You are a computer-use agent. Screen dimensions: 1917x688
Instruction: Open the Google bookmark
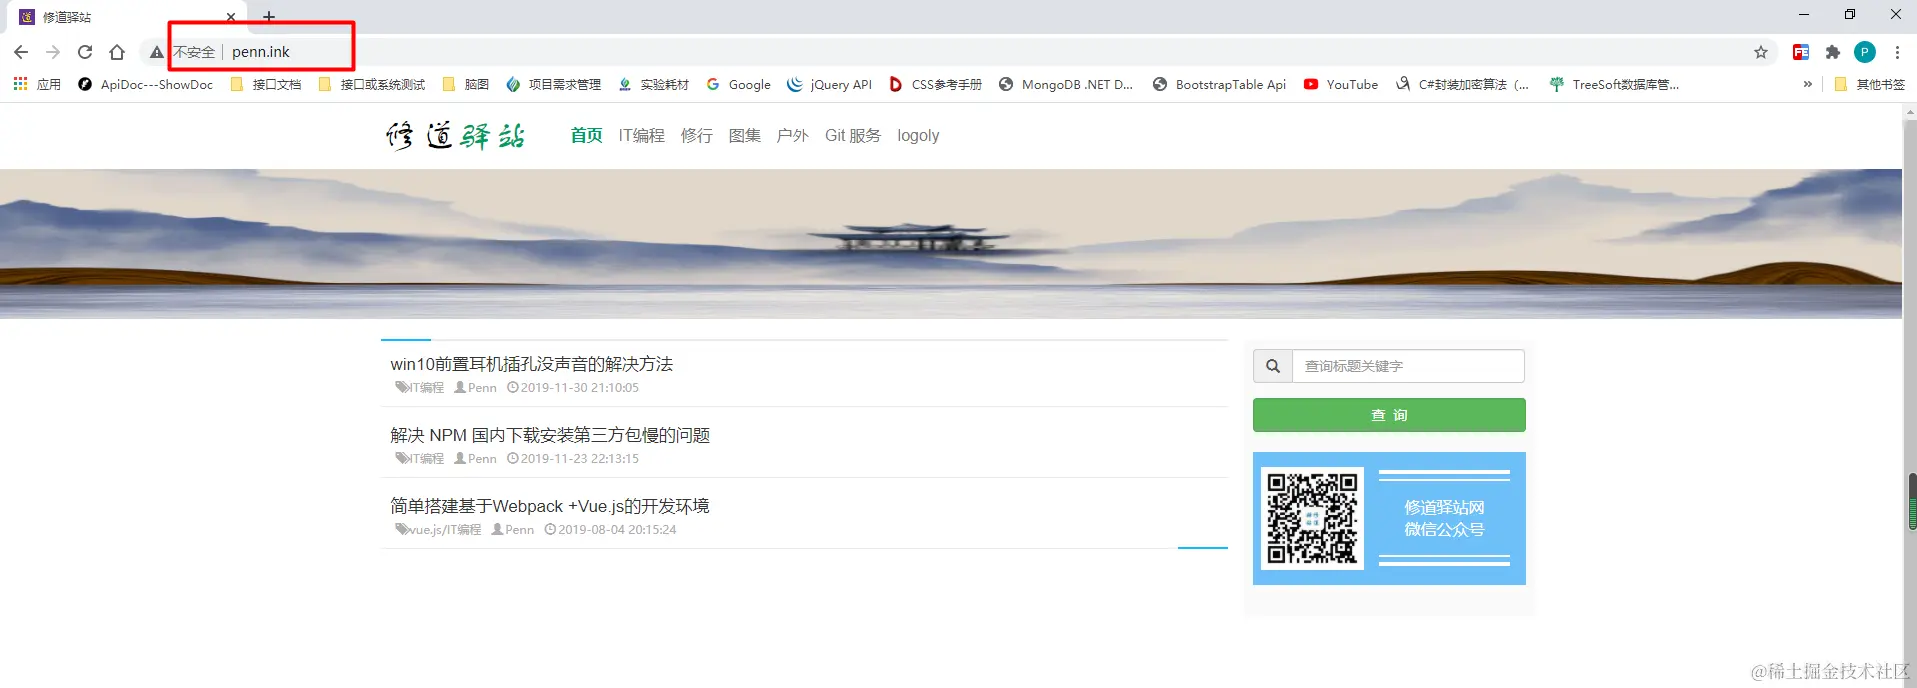(x=739, y=84)
